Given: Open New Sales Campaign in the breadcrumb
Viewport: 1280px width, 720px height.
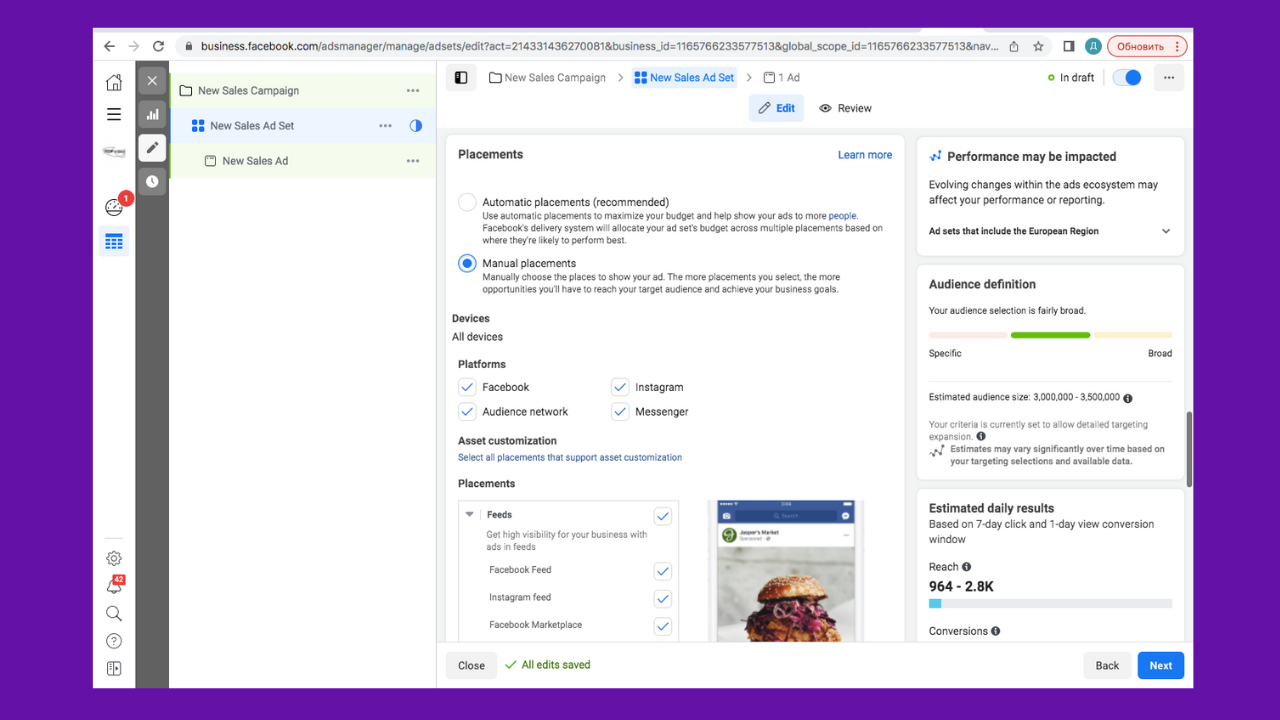Looking at the screenshot, I should coord(547,77).
